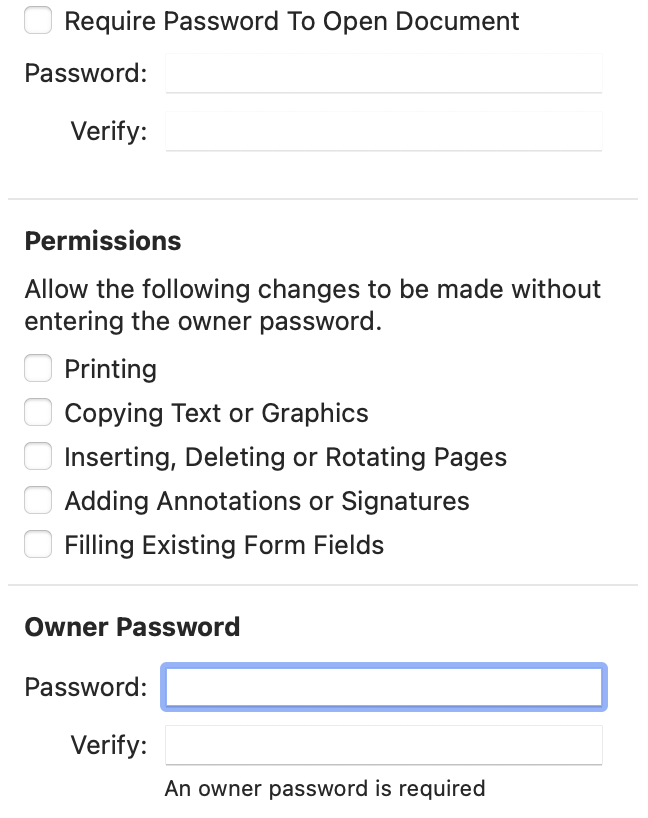
Task: Toggle Adding Annotations or Signatures checkbox
Action: [x=38, y=501]
